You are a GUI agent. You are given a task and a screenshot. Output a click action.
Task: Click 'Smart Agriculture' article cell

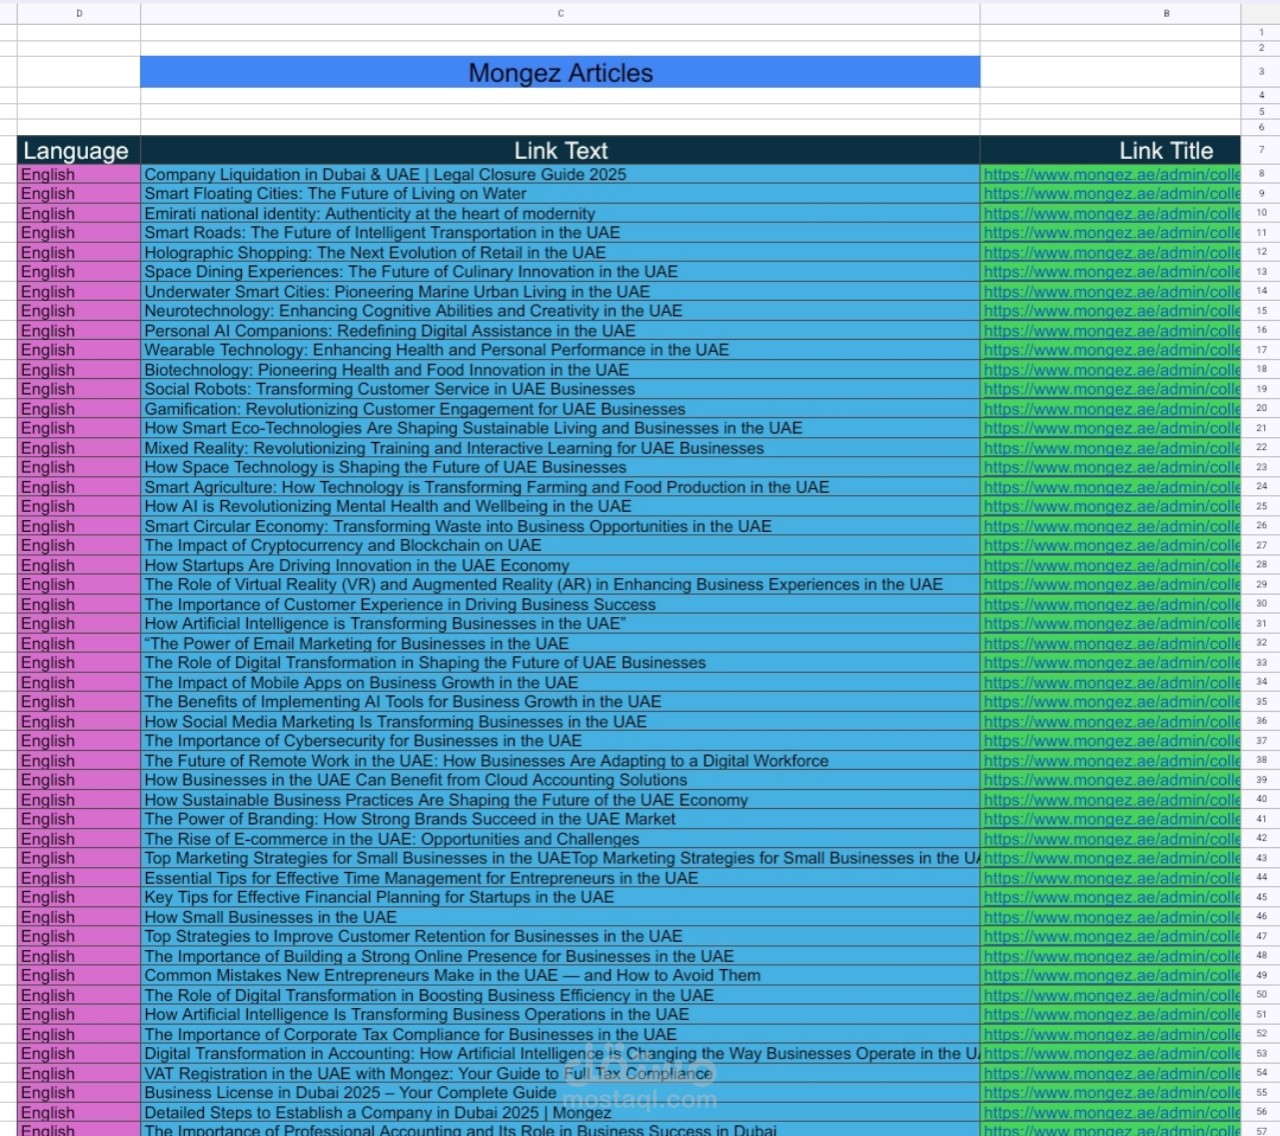click(560, 487)
